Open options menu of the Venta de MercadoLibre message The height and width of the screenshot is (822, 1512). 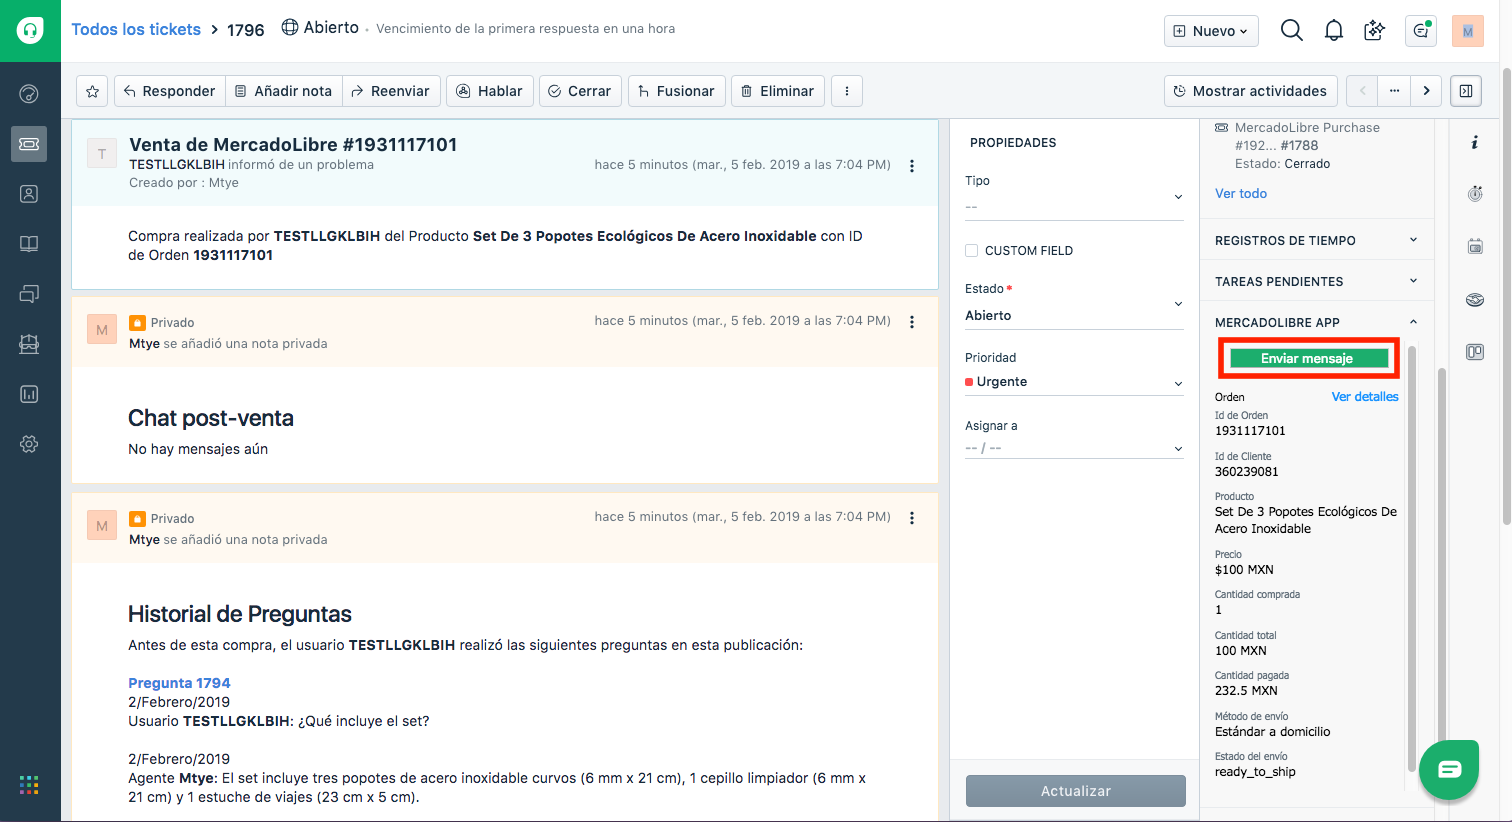point(912,166)
